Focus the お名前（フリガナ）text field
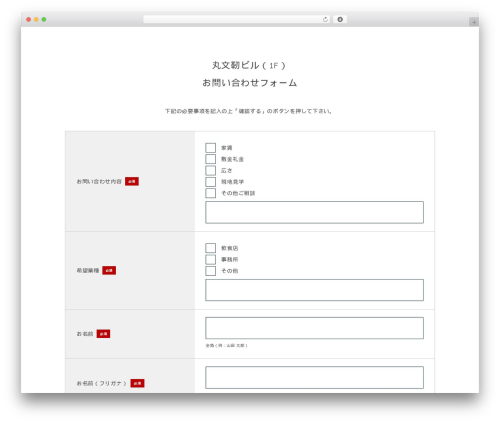Image resolution: width=500 pixels, height=423 pixels. click(314, 377)
